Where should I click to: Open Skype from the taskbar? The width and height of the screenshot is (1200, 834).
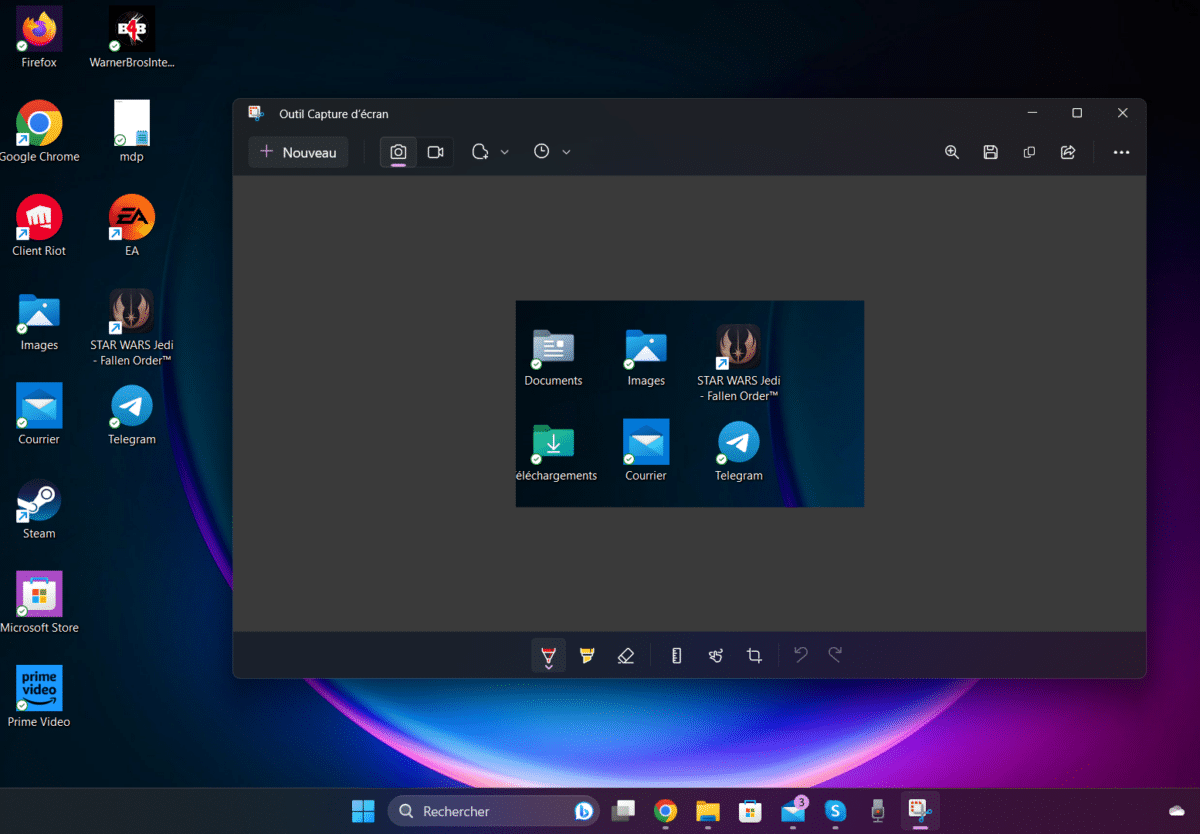pyautogui.click(x=835, y=811)
